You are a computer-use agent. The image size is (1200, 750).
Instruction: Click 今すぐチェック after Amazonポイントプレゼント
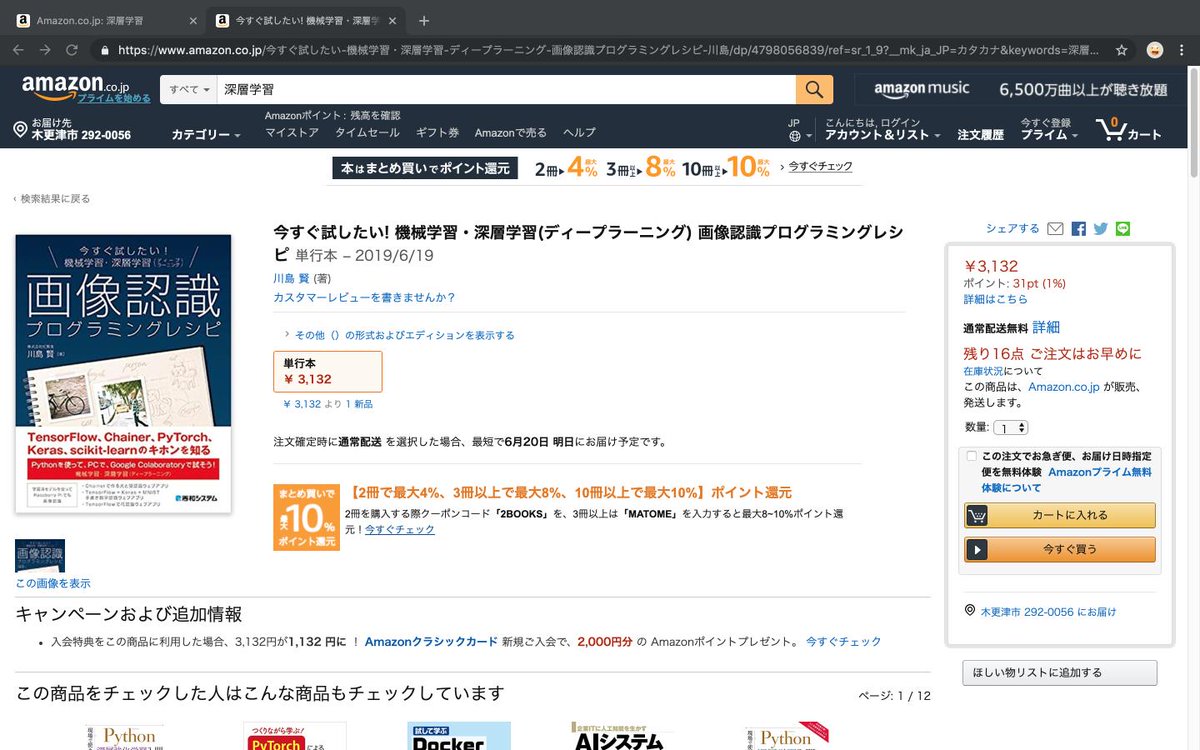click(844, 642)
